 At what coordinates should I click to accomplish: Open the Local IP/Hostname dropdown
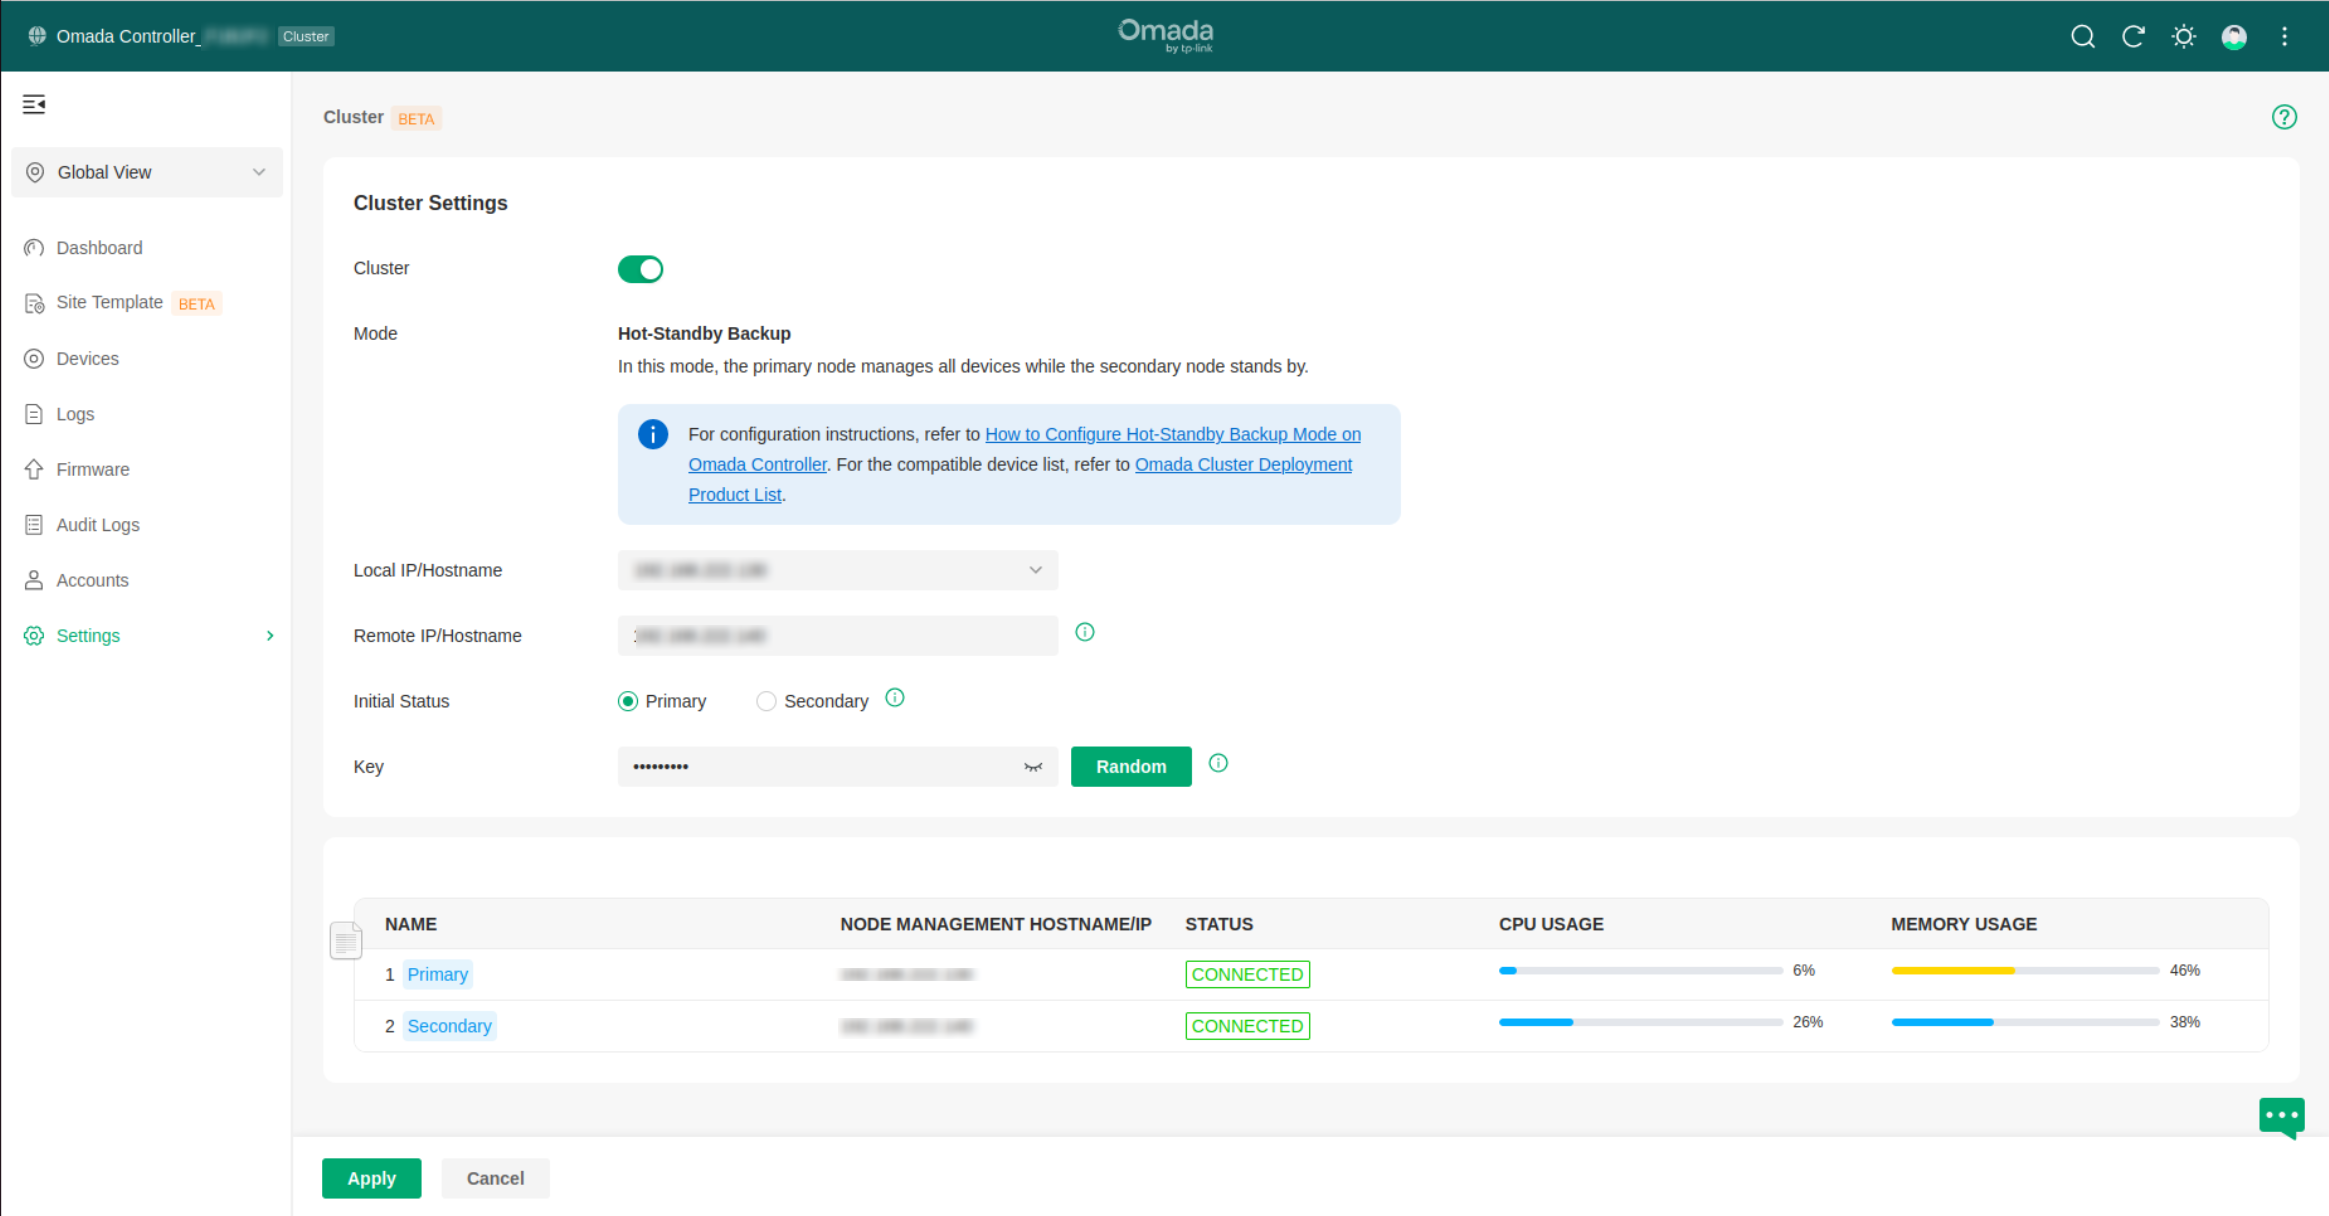pos(838,570)
